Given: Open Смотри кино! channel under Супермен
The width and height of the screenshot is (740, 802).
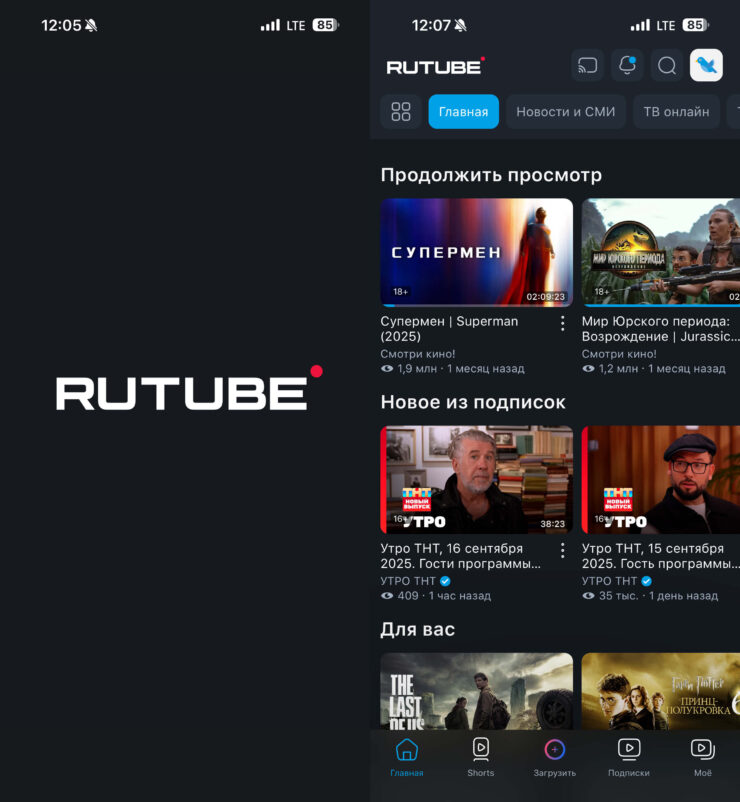Looking at the screenshot, I should coord(417,354).
